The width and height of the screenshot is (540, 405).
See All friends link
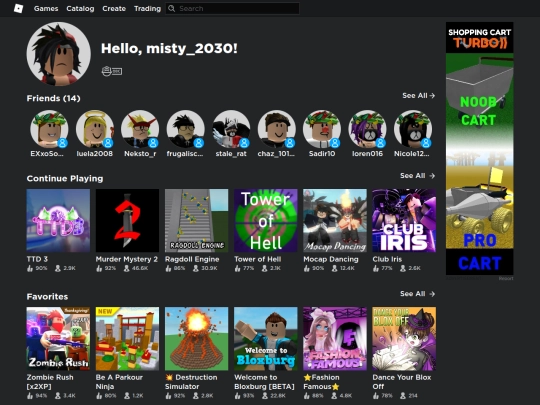coord(418,95)
